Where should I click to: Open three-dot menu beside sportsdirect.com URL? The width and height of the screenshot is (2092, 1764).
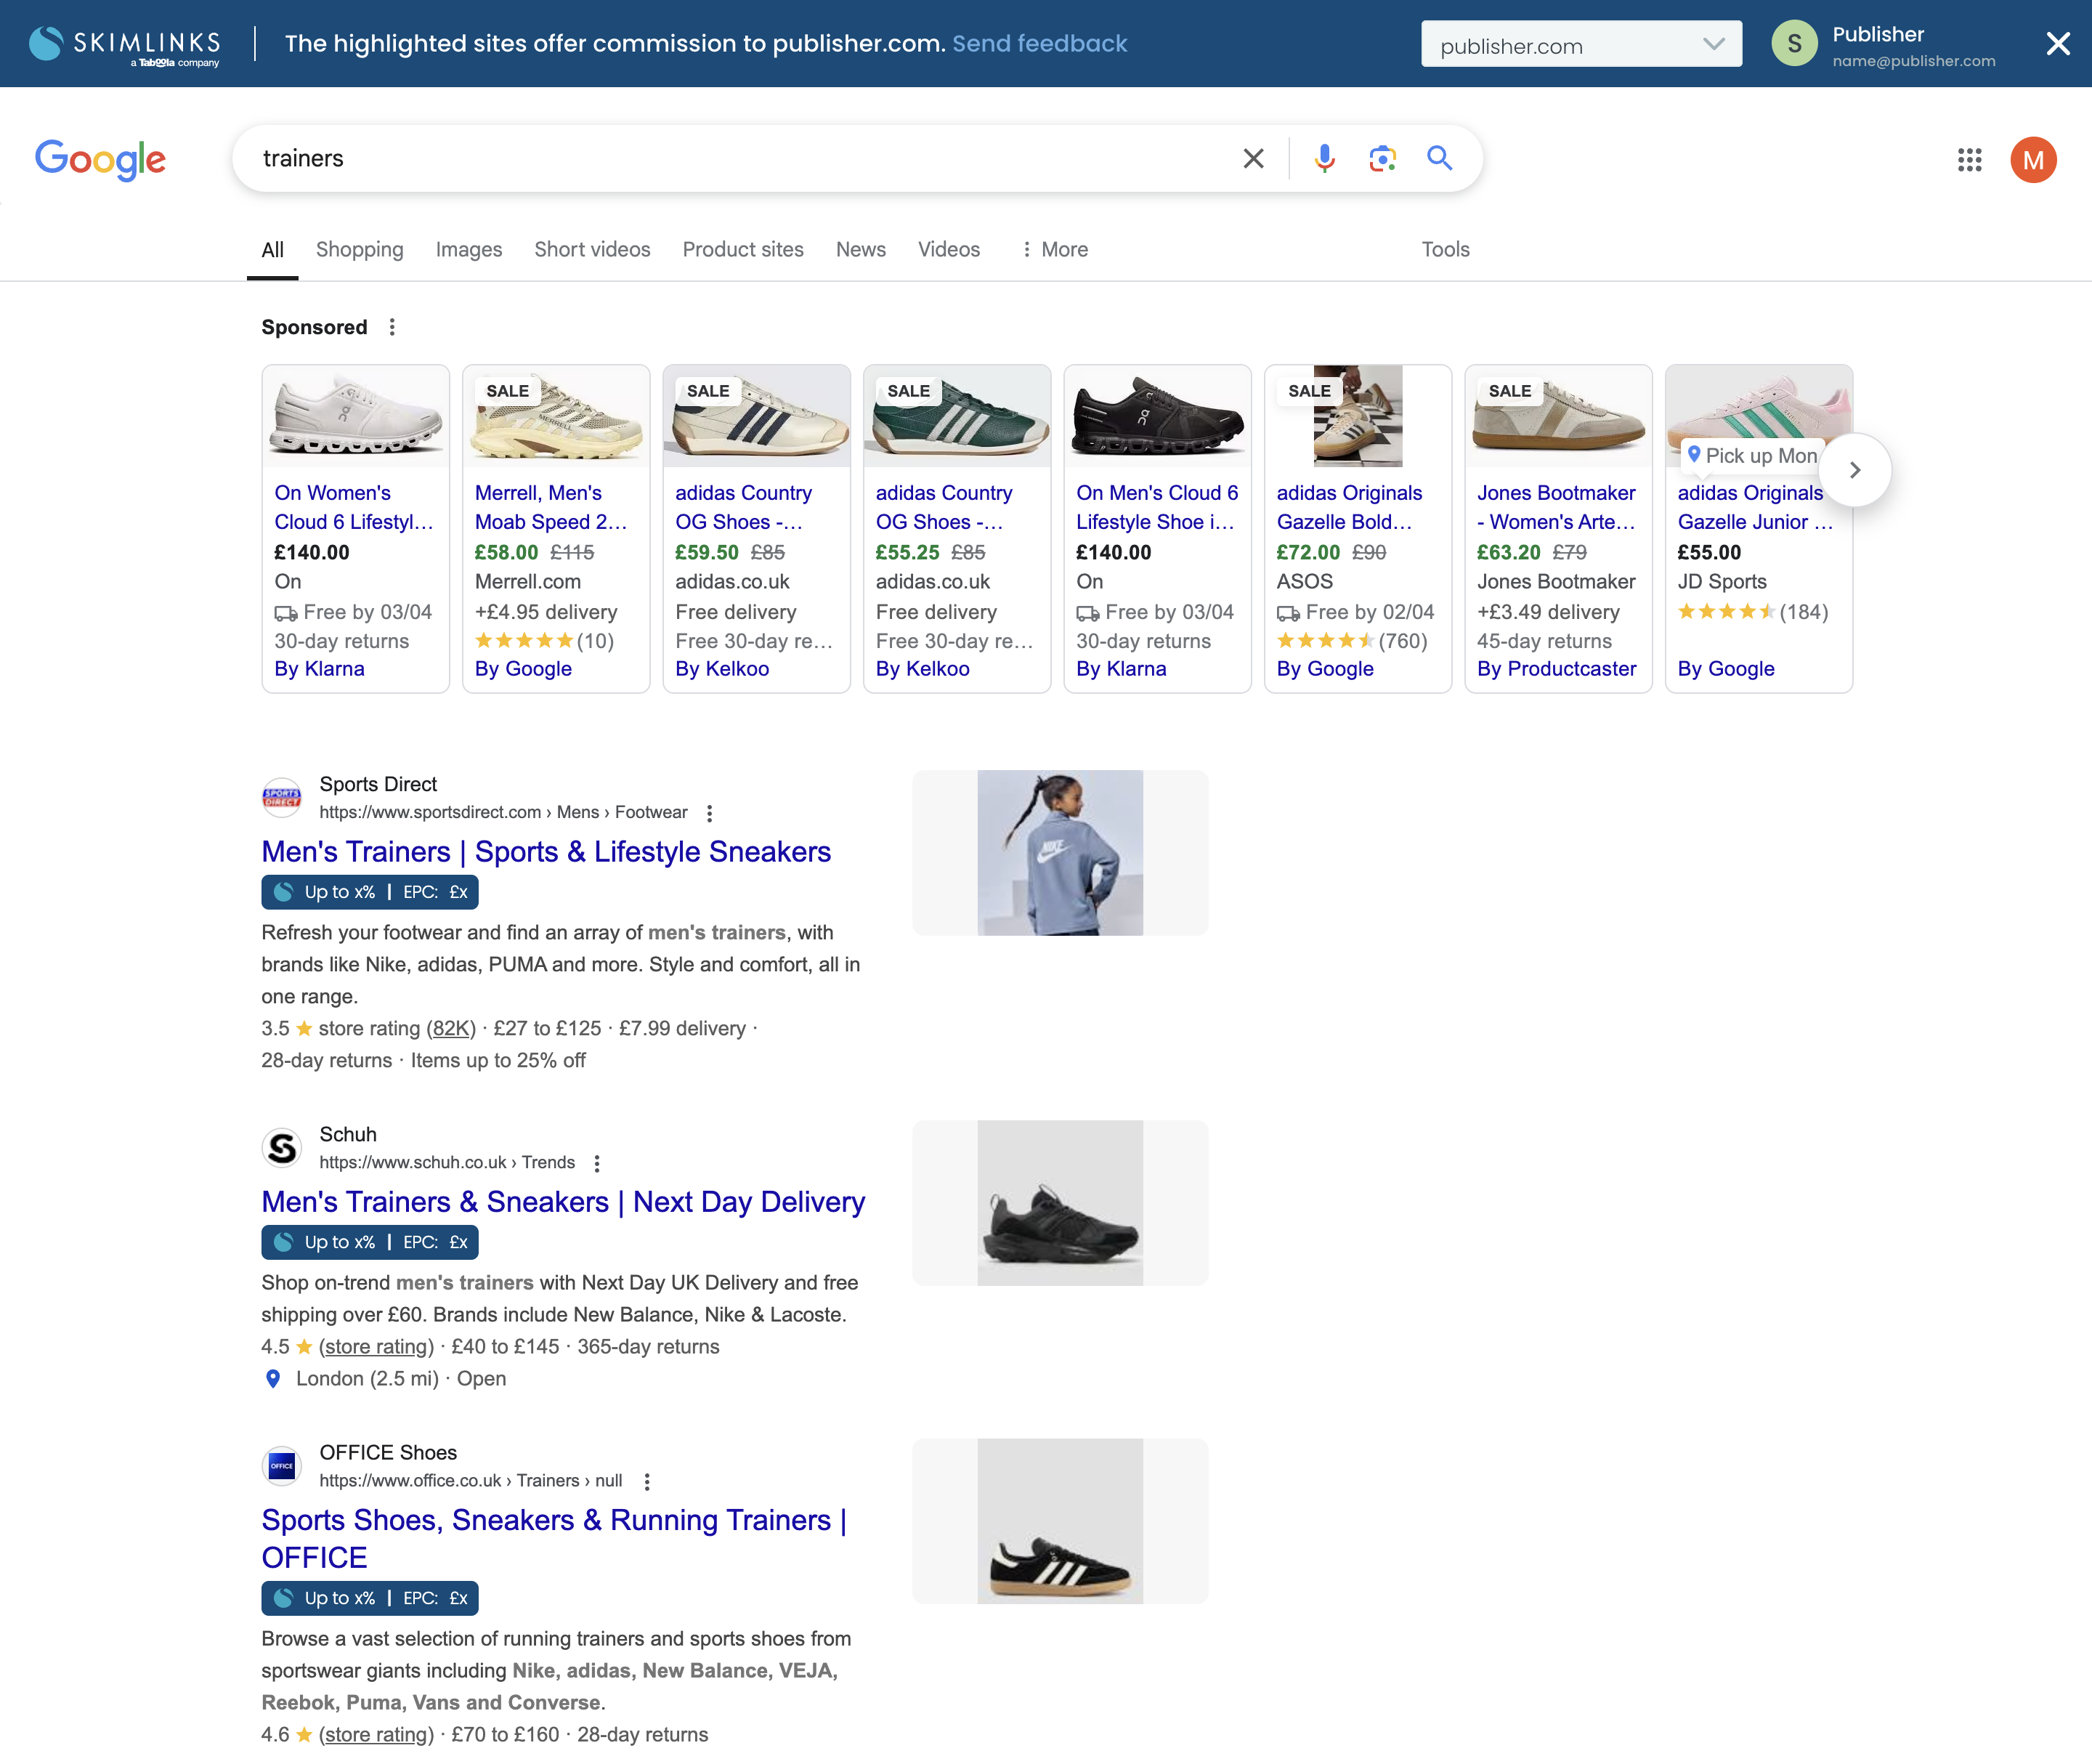[709, 813]
